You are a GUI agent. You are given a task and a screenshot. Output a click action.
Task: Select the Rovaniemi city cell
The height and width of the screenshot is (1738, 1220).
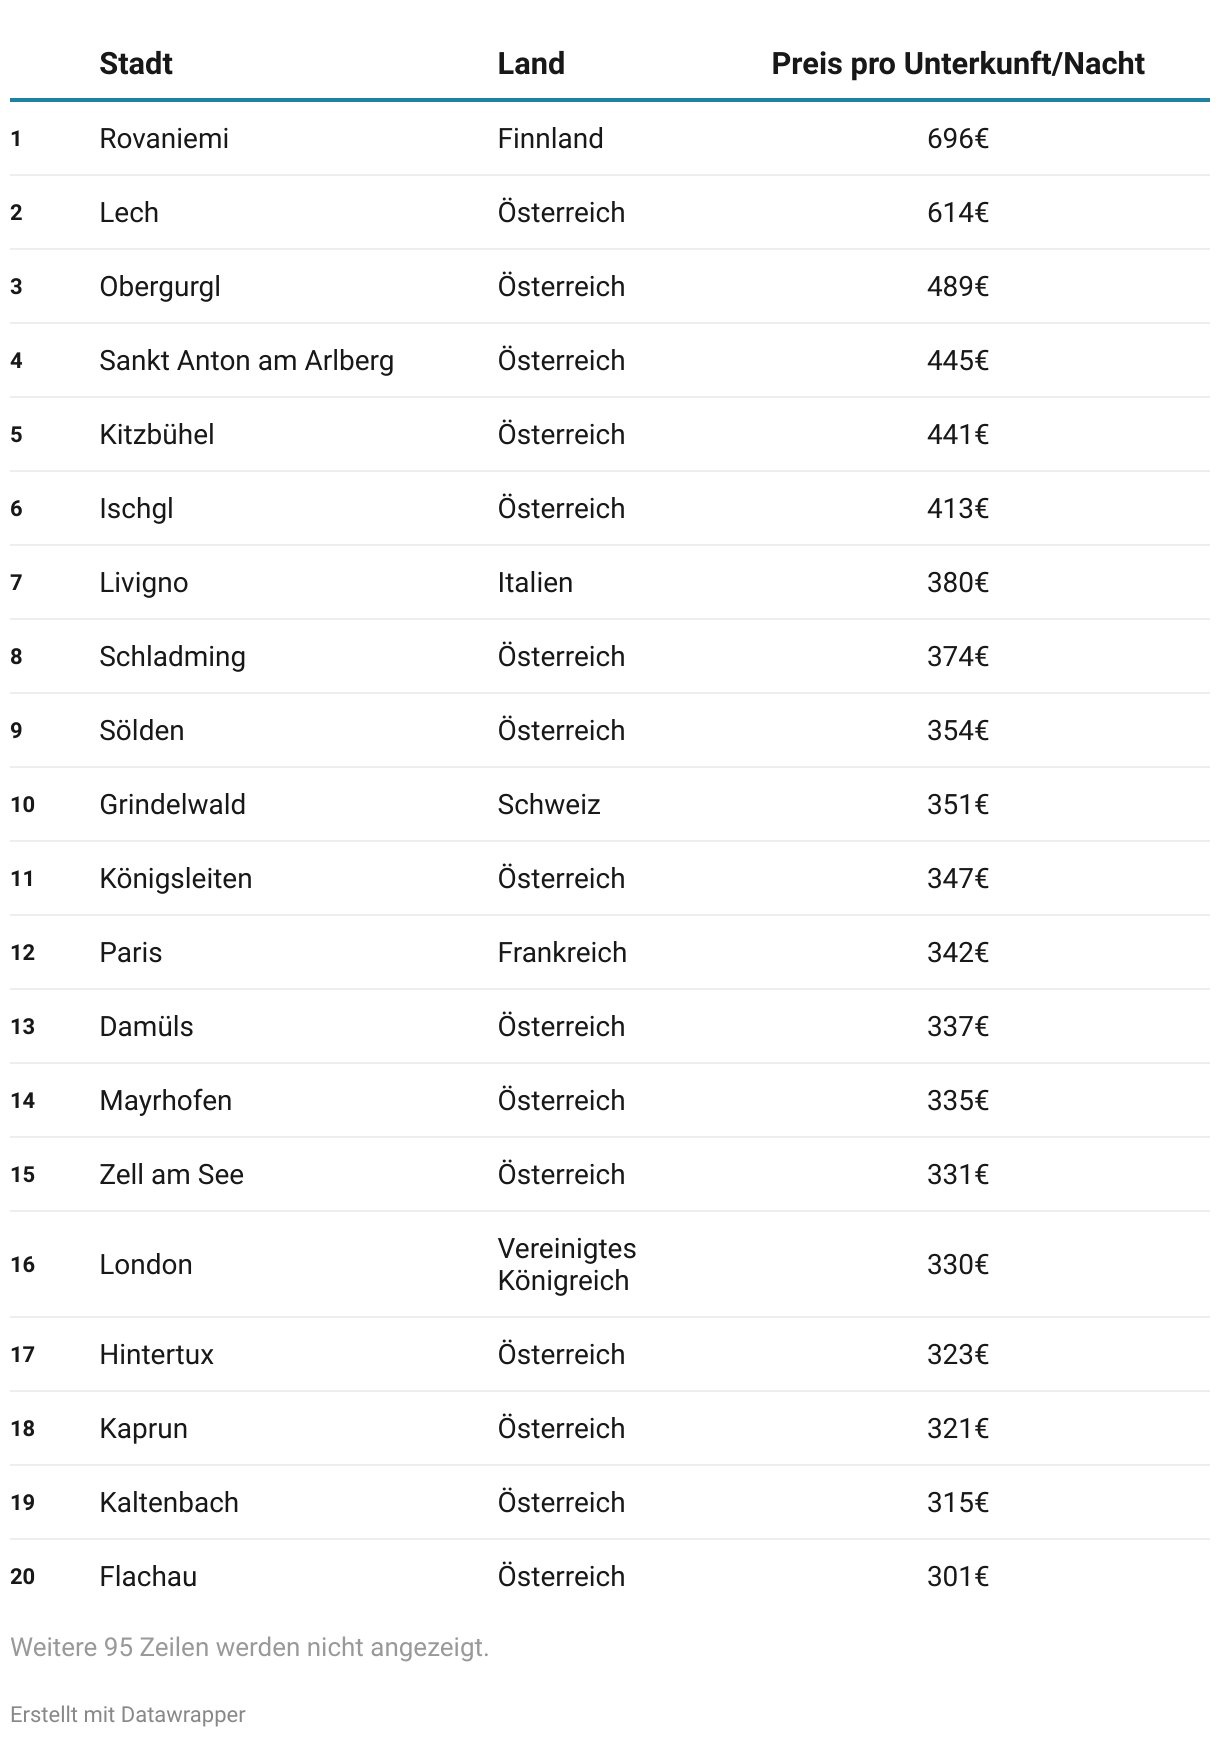click(x=164, y=138)
